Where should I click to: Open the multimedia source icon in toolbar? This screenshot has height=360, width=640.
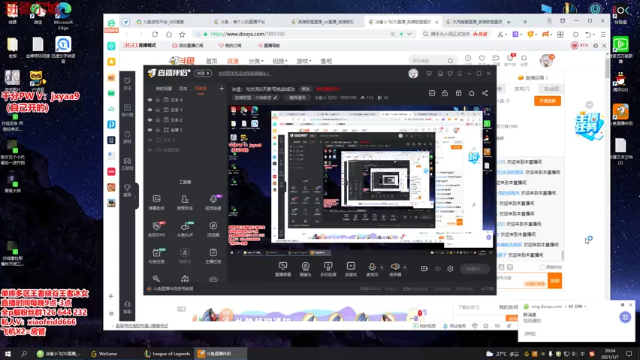coord(351,267)
